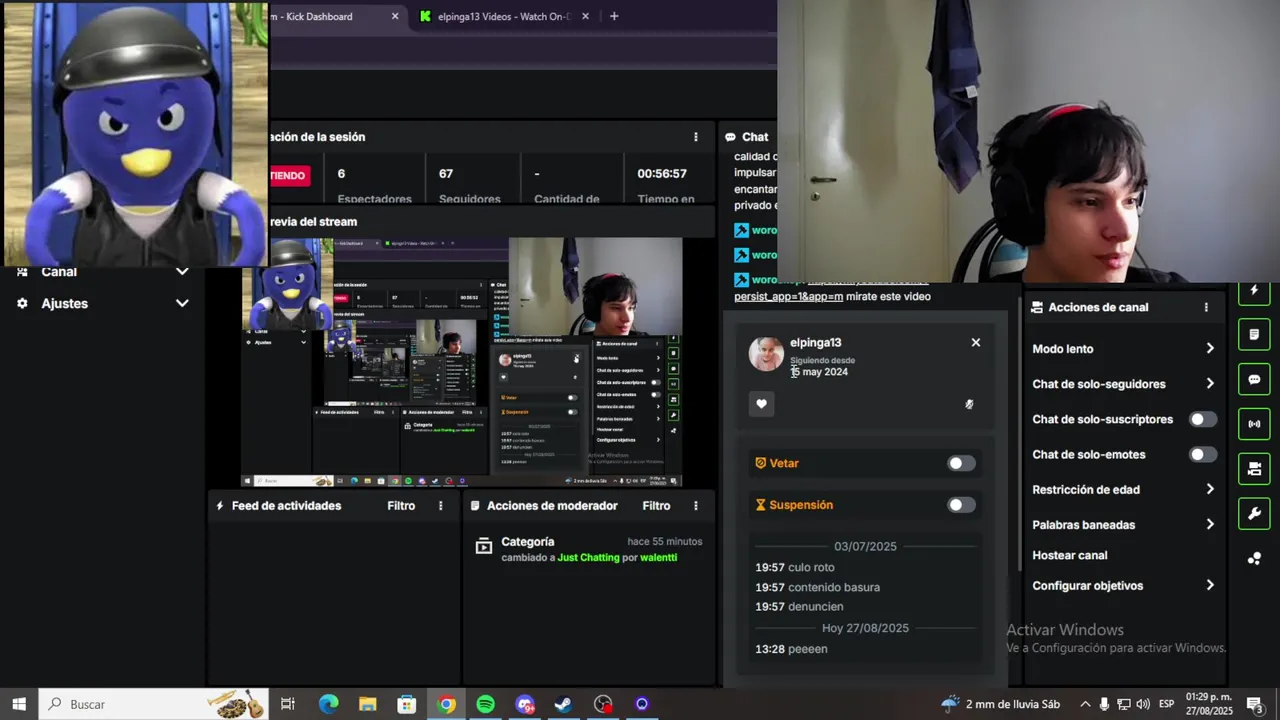This screenshot has width=1280, height=720.
Task: Open the session information panel options menu
Action: (x=696, y=137)
